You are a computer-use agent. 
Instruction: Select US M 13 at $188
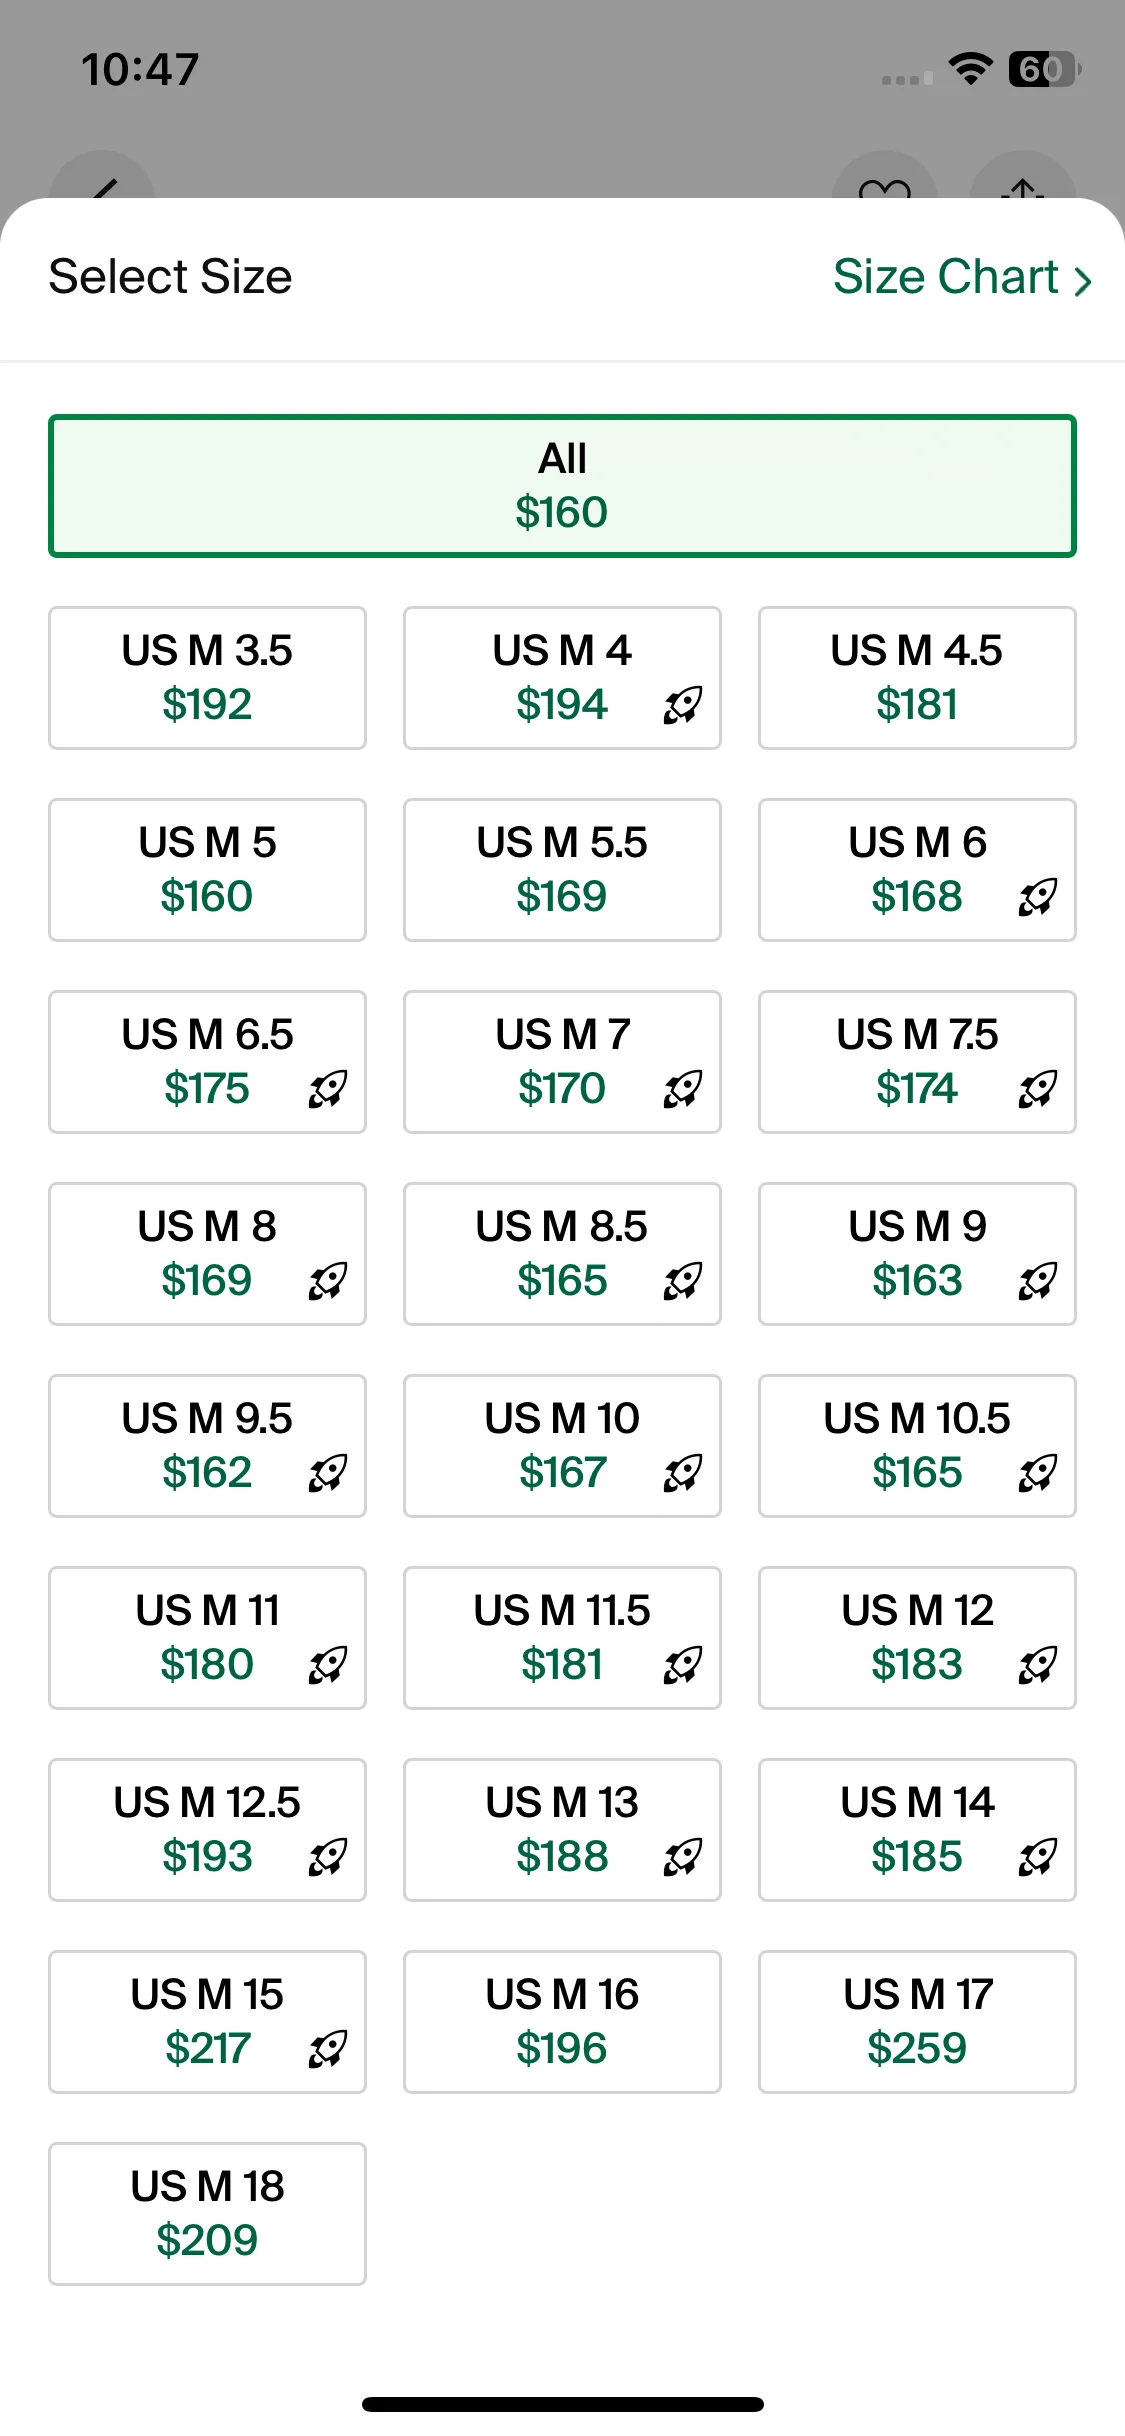pos(562,1830)
